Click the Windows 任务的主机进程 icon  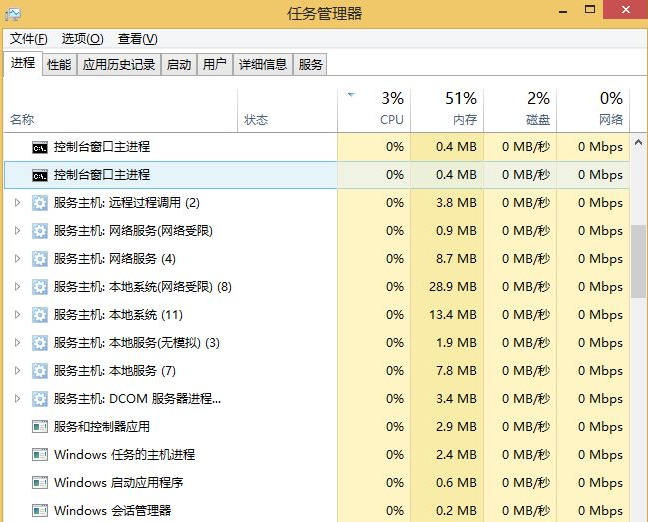(40, 455)
